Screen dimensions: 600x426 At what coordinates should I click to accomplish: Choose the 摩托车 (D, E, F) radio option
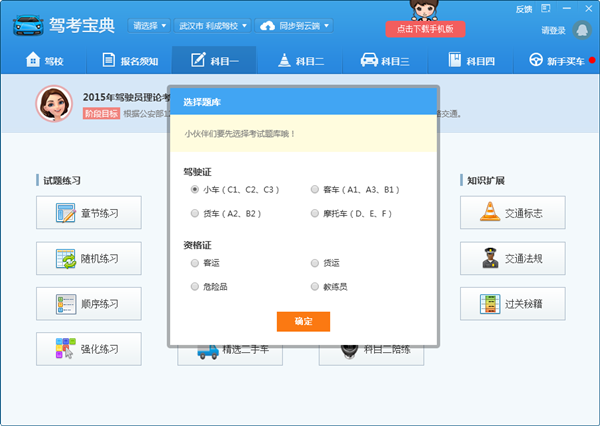click(x=315, y=213)
